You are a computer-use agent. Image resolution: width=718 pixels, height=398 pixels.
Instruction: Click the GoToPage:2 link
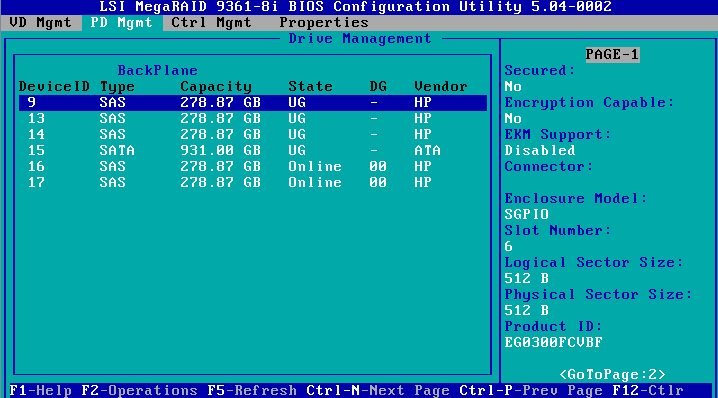pos(612,375)
